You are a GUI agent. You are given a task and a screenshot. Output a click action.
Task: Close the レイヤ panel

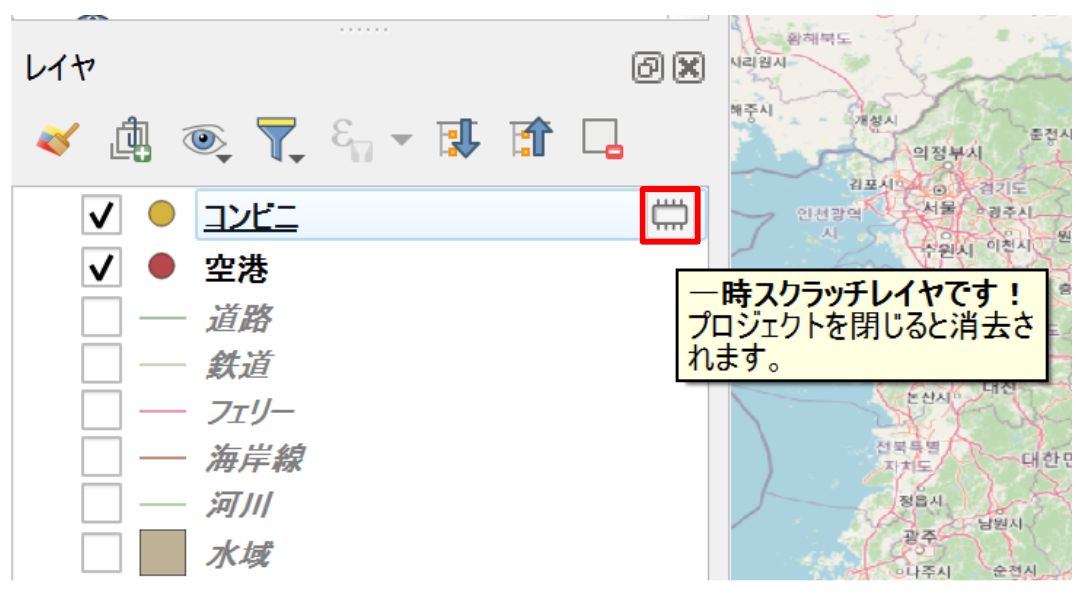pos(689,68)
